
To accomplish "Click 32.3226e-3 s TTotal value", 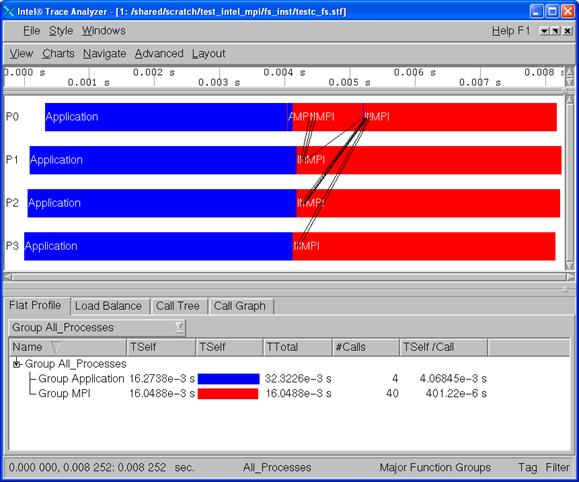I will tap(298, 379).
